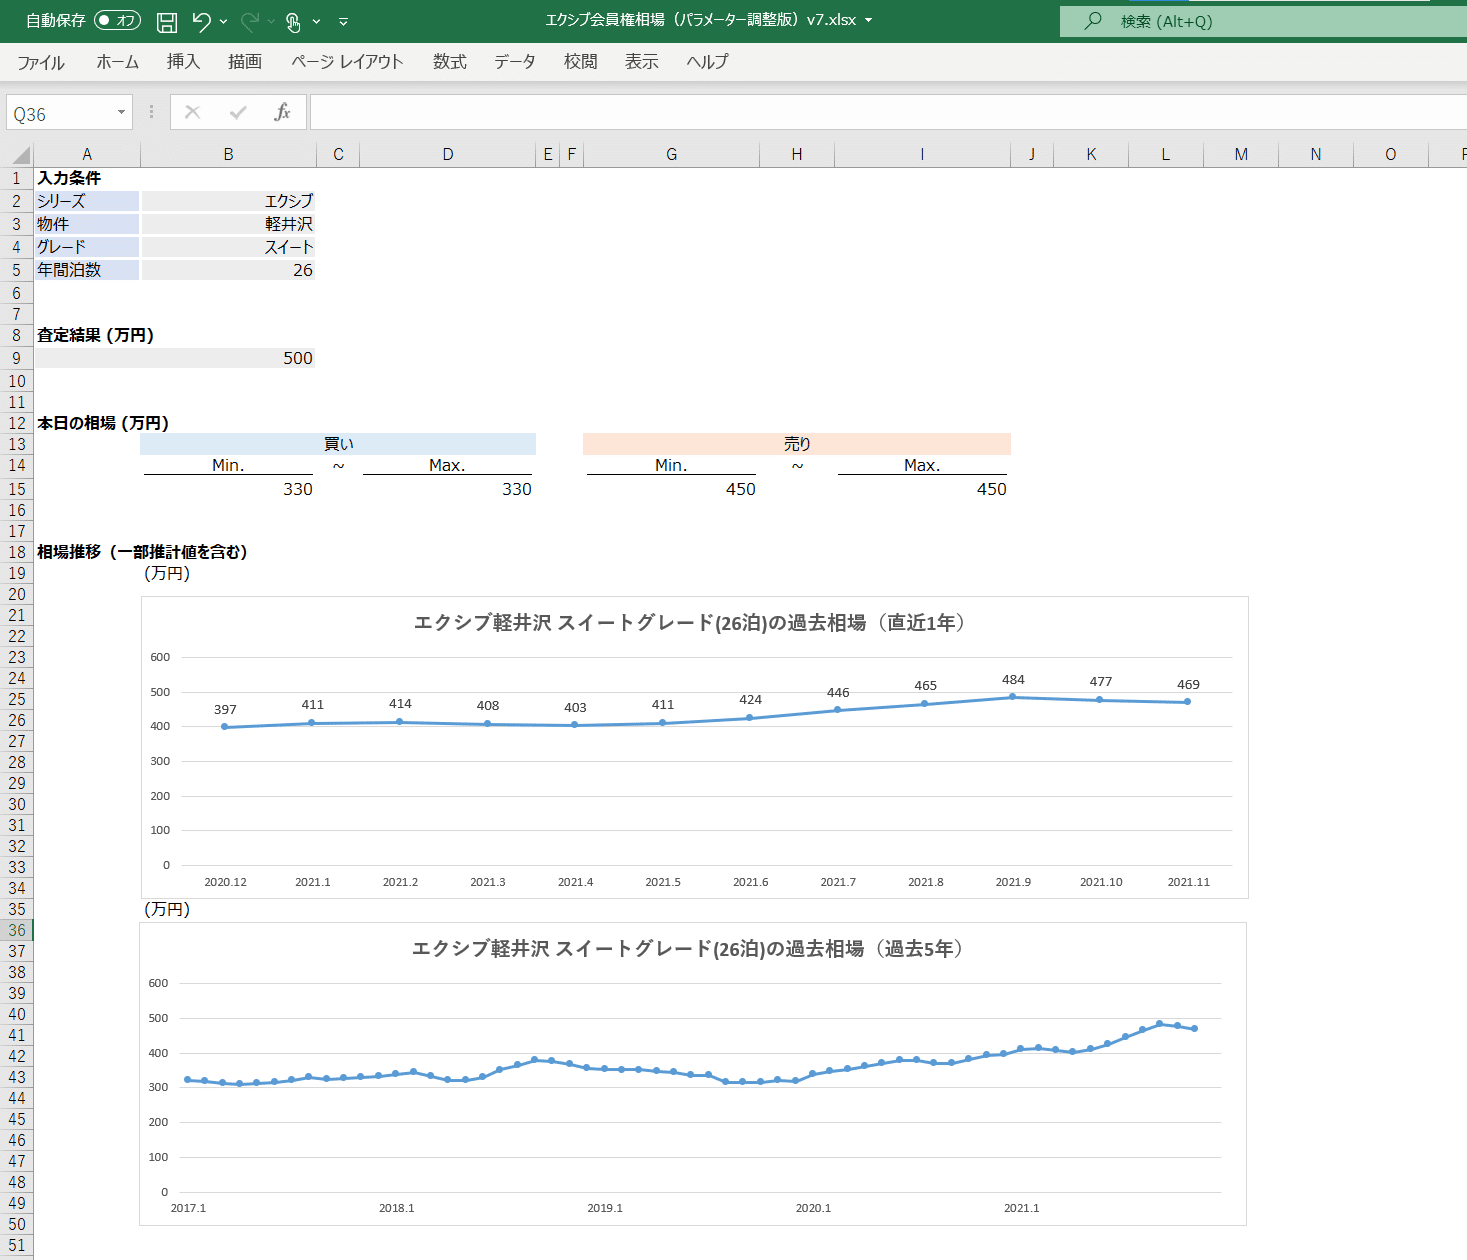Click the Insert Function fx icon

283,113
